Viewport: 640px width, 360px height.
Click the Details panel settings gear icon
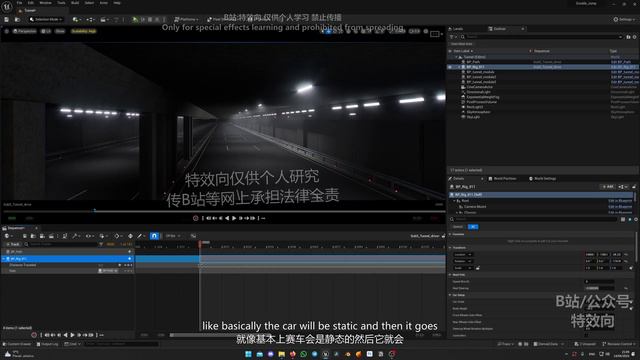tap(636, 219)
